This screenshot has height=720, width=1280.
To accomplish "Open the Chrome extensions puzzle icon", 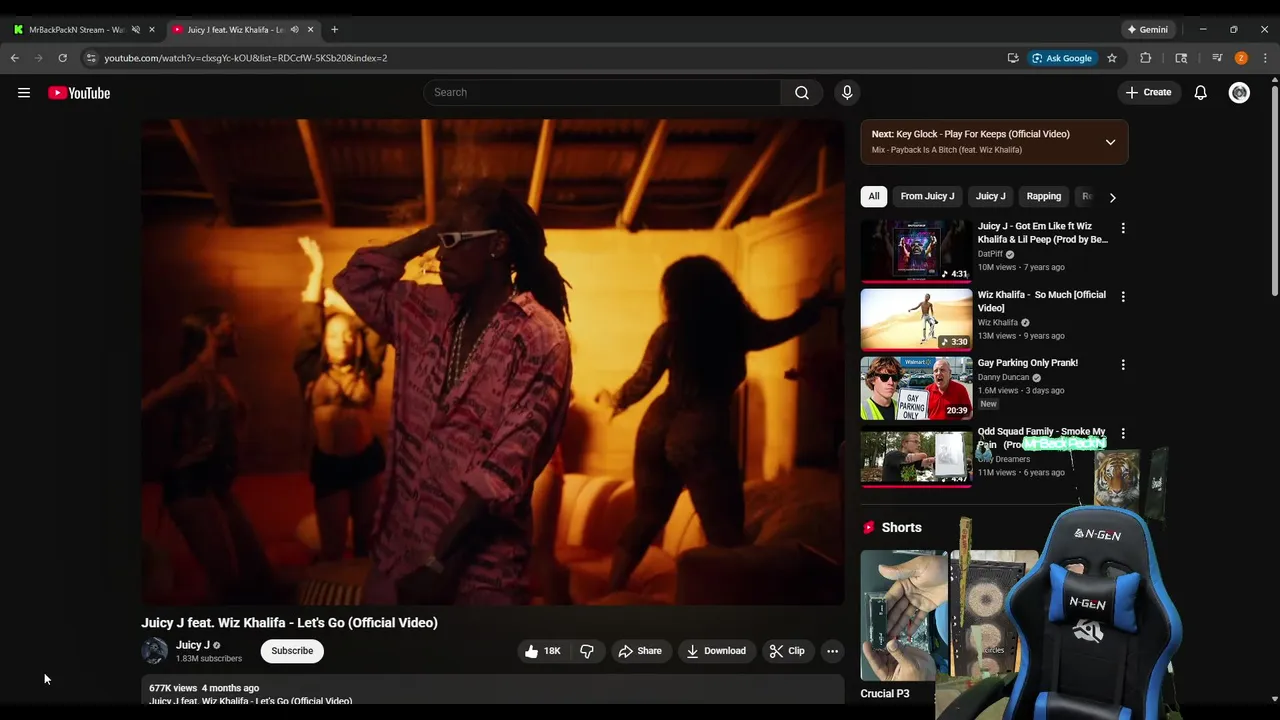I will click(1146, 58).
